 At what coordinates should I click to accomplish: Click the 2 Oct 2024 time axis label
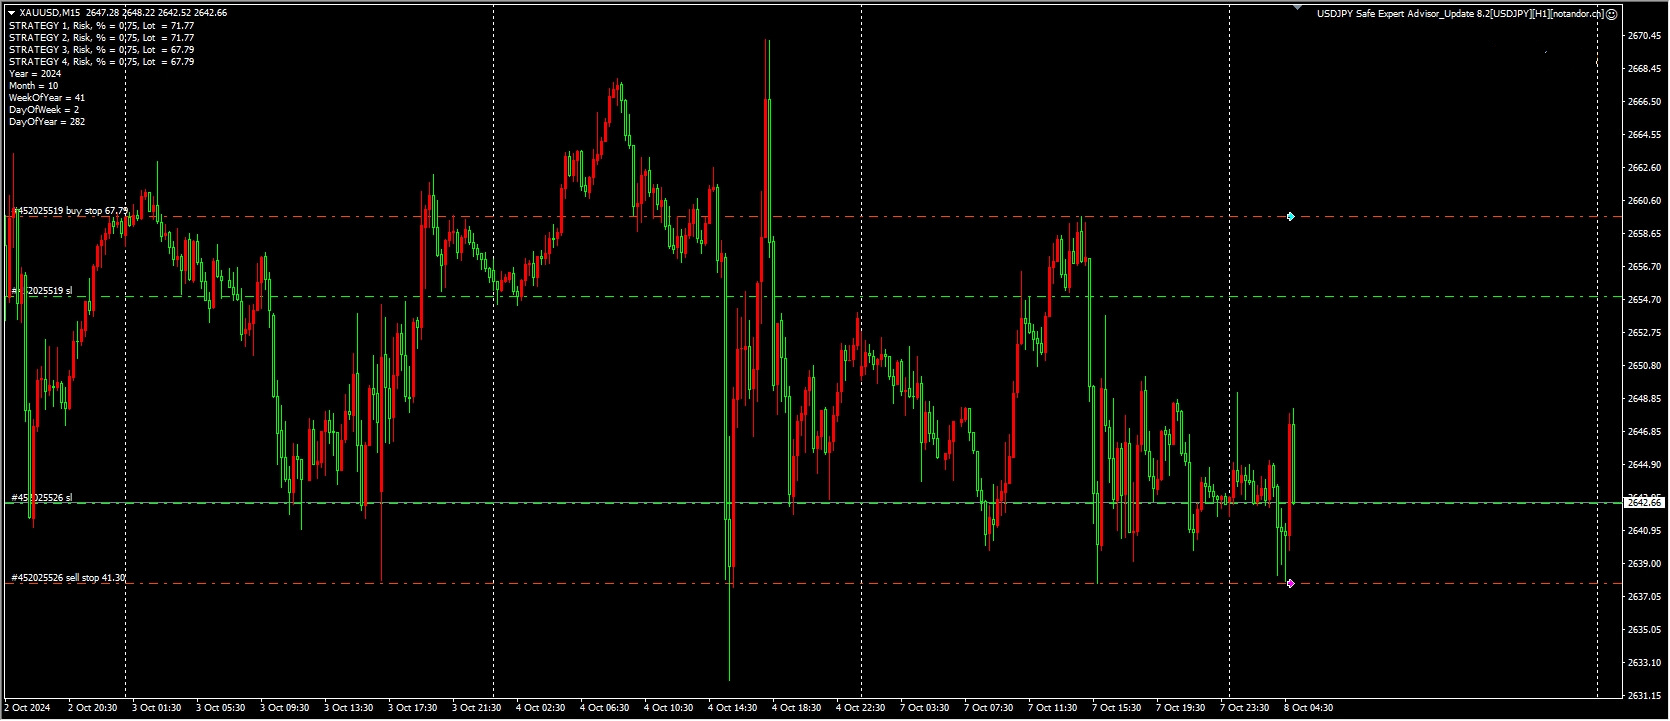(x=30, y=708)
